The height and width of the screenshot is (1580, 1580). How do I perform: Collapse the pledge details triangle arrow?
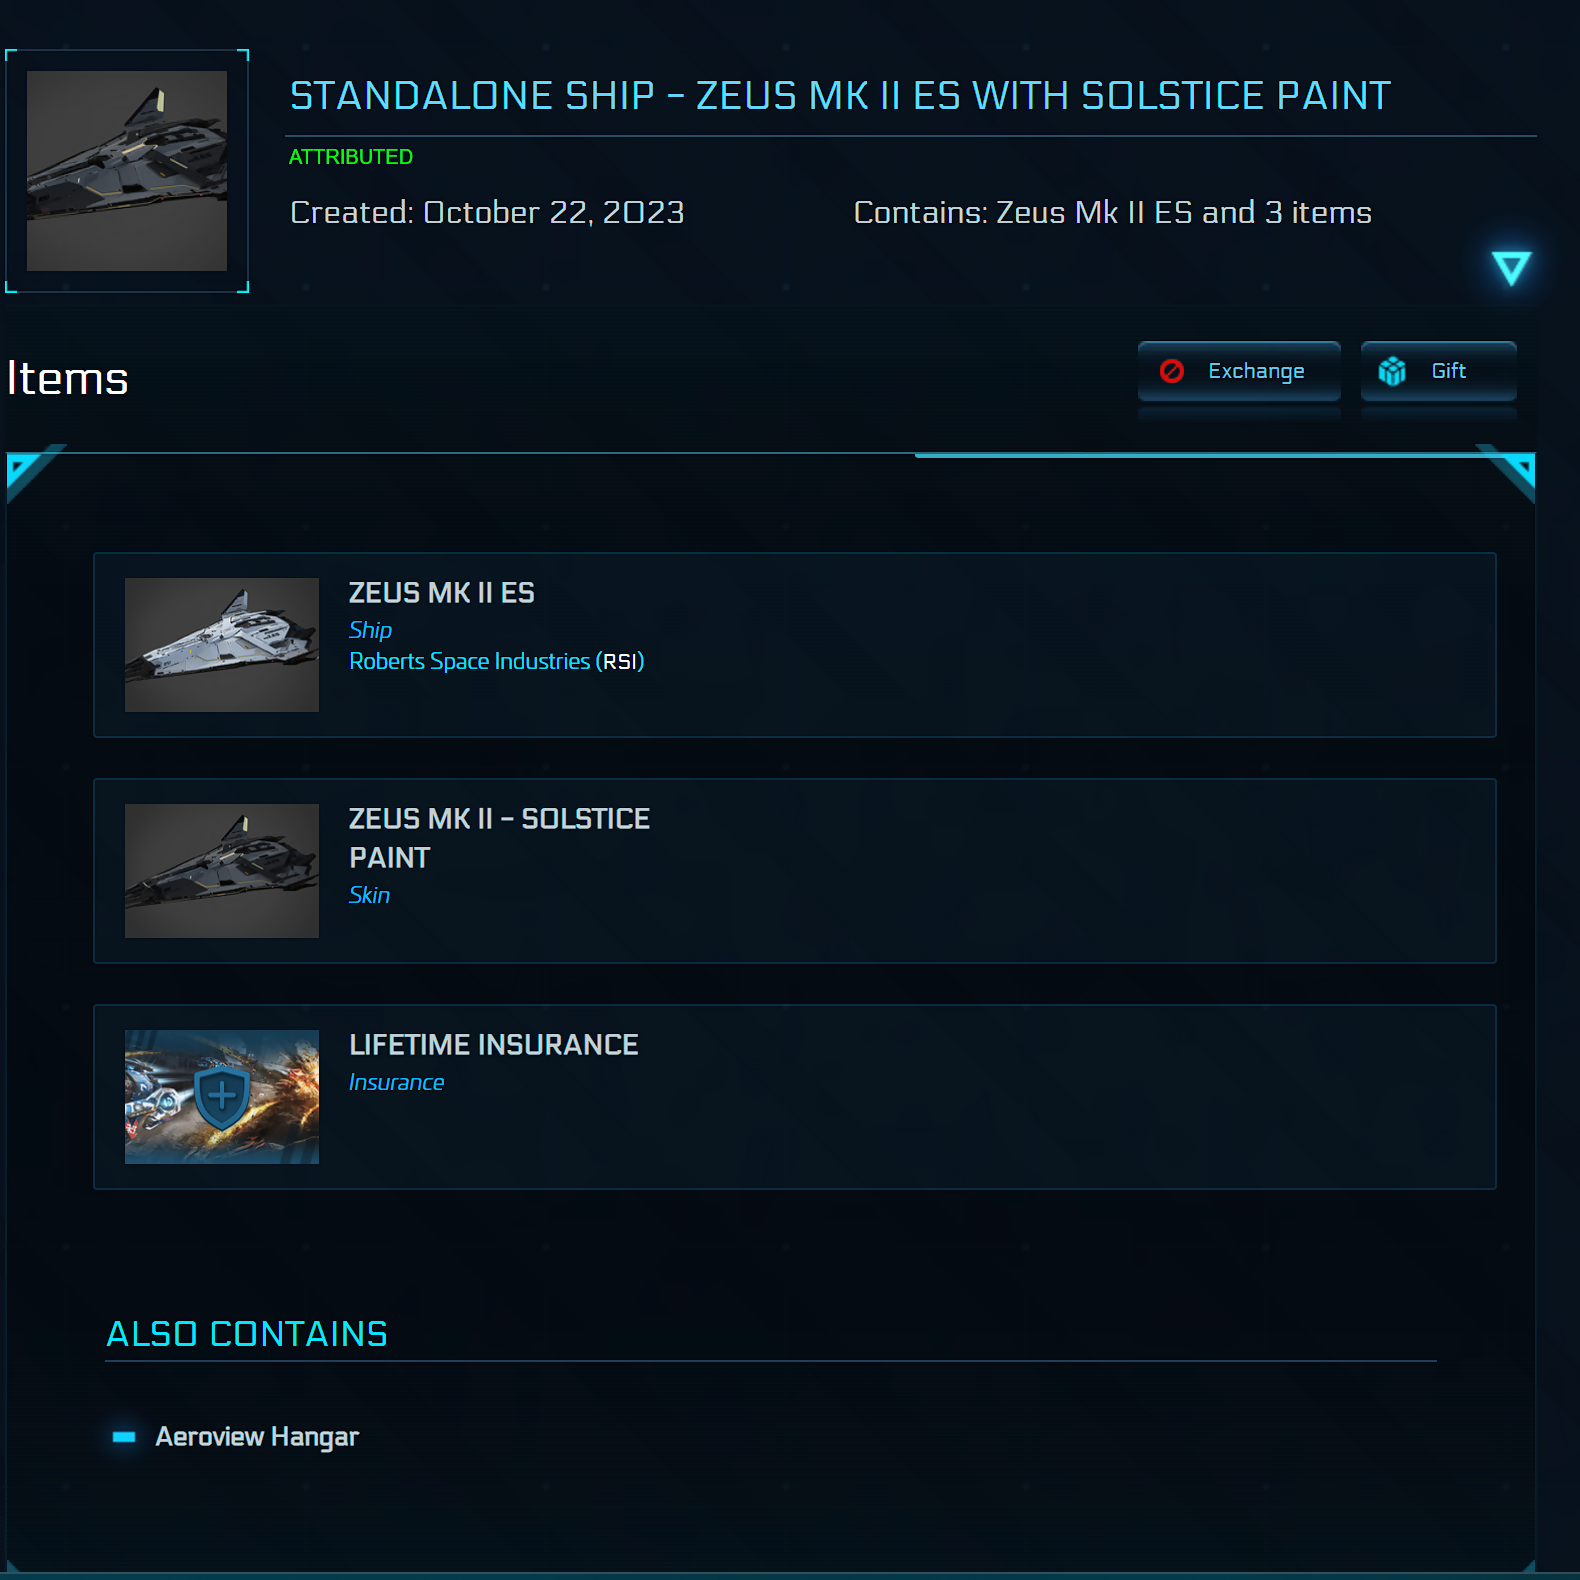point(1511,267)
